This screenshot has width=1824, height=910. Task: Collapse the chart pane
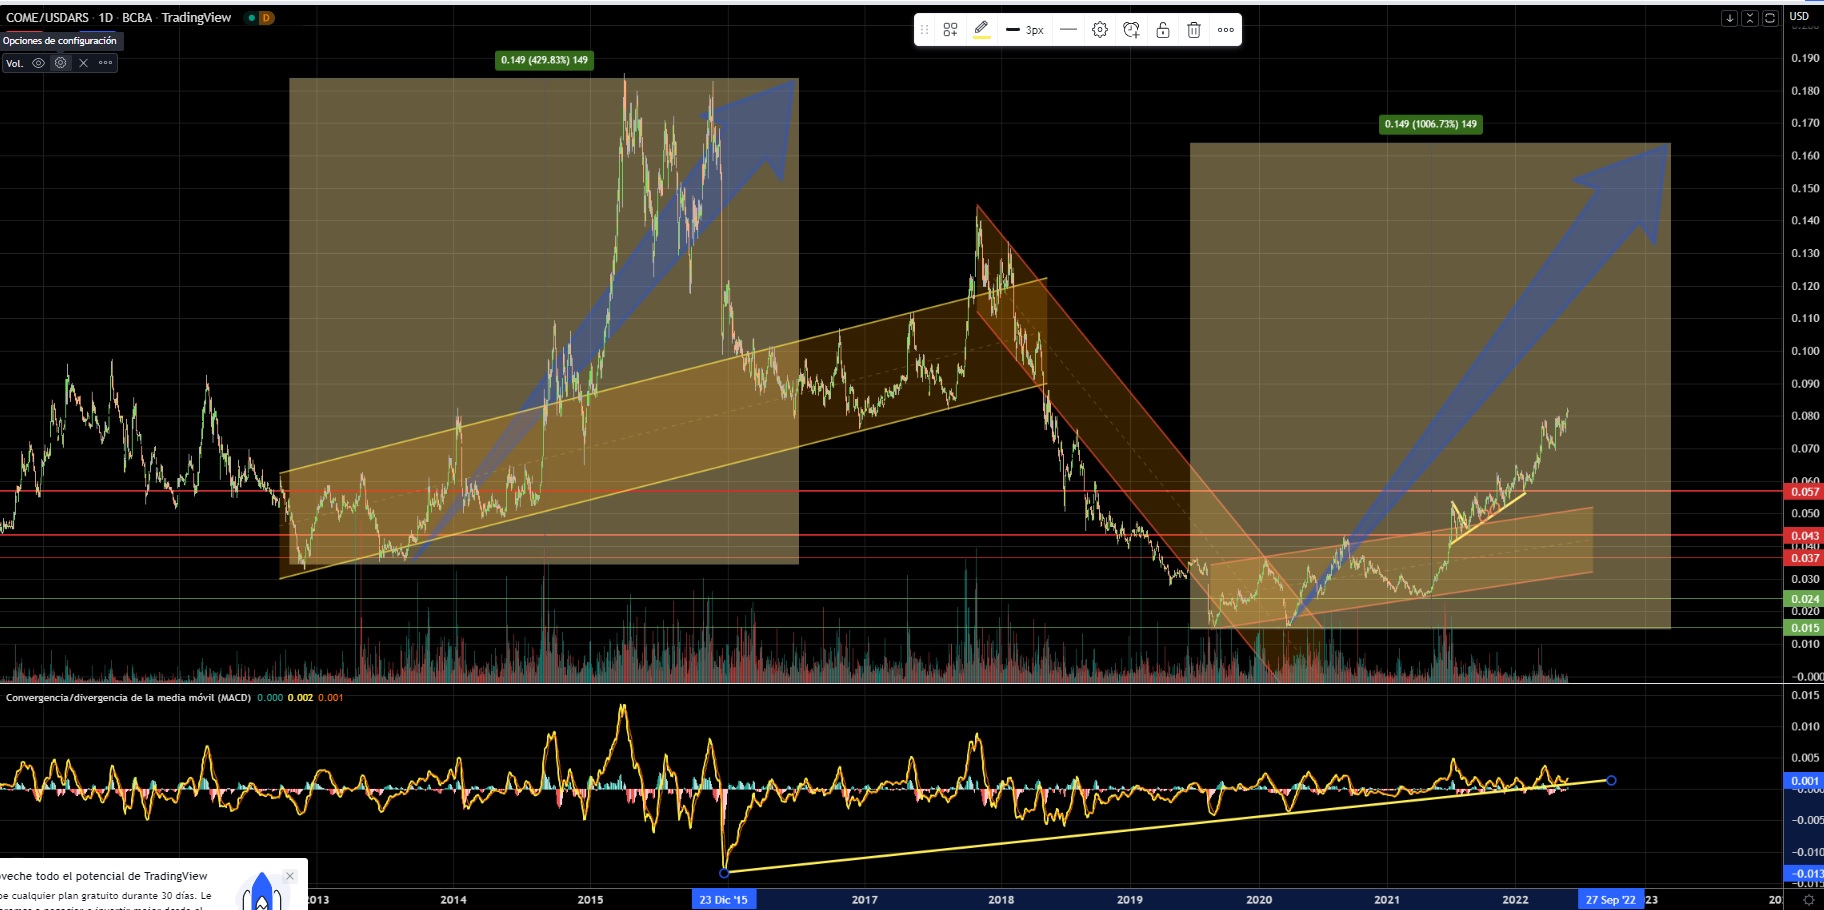click(1750, 18)
